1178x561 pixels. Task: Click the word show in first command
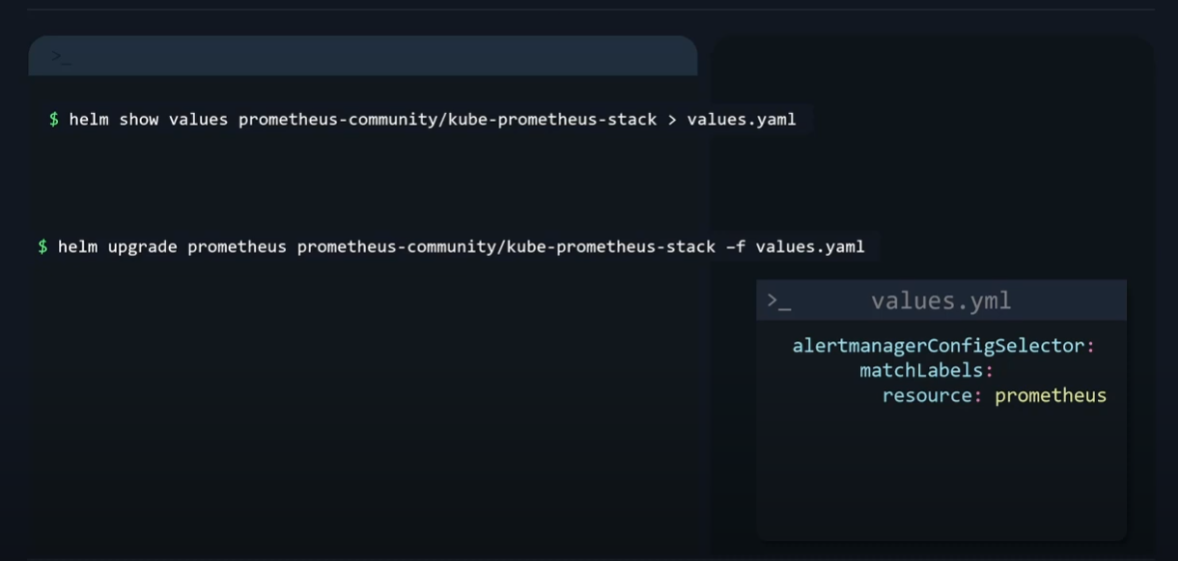pos(139,120)
